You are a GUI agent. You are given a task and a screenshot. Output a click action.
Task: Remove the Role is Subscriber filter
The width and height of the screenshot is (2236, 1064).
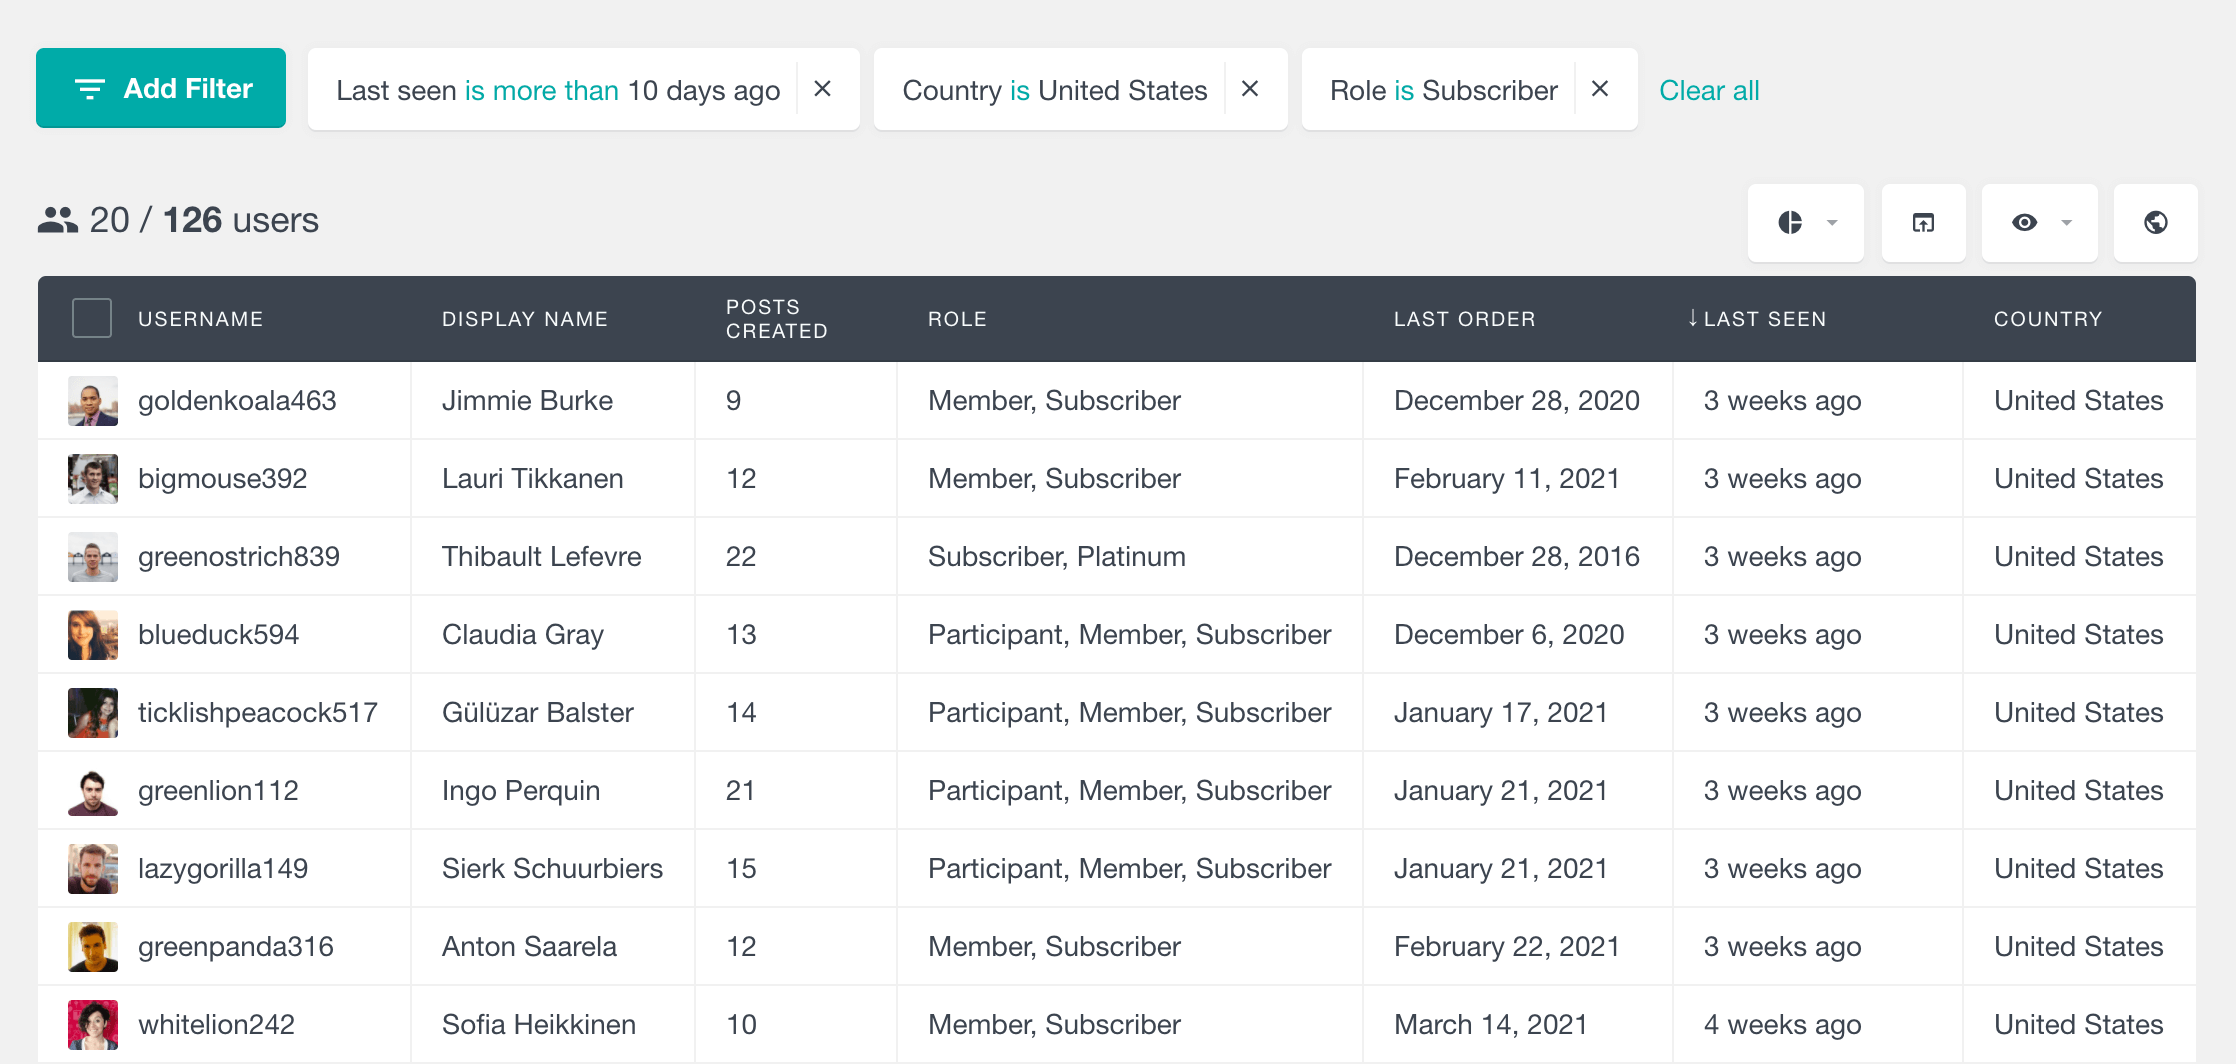pos(1600,89)
